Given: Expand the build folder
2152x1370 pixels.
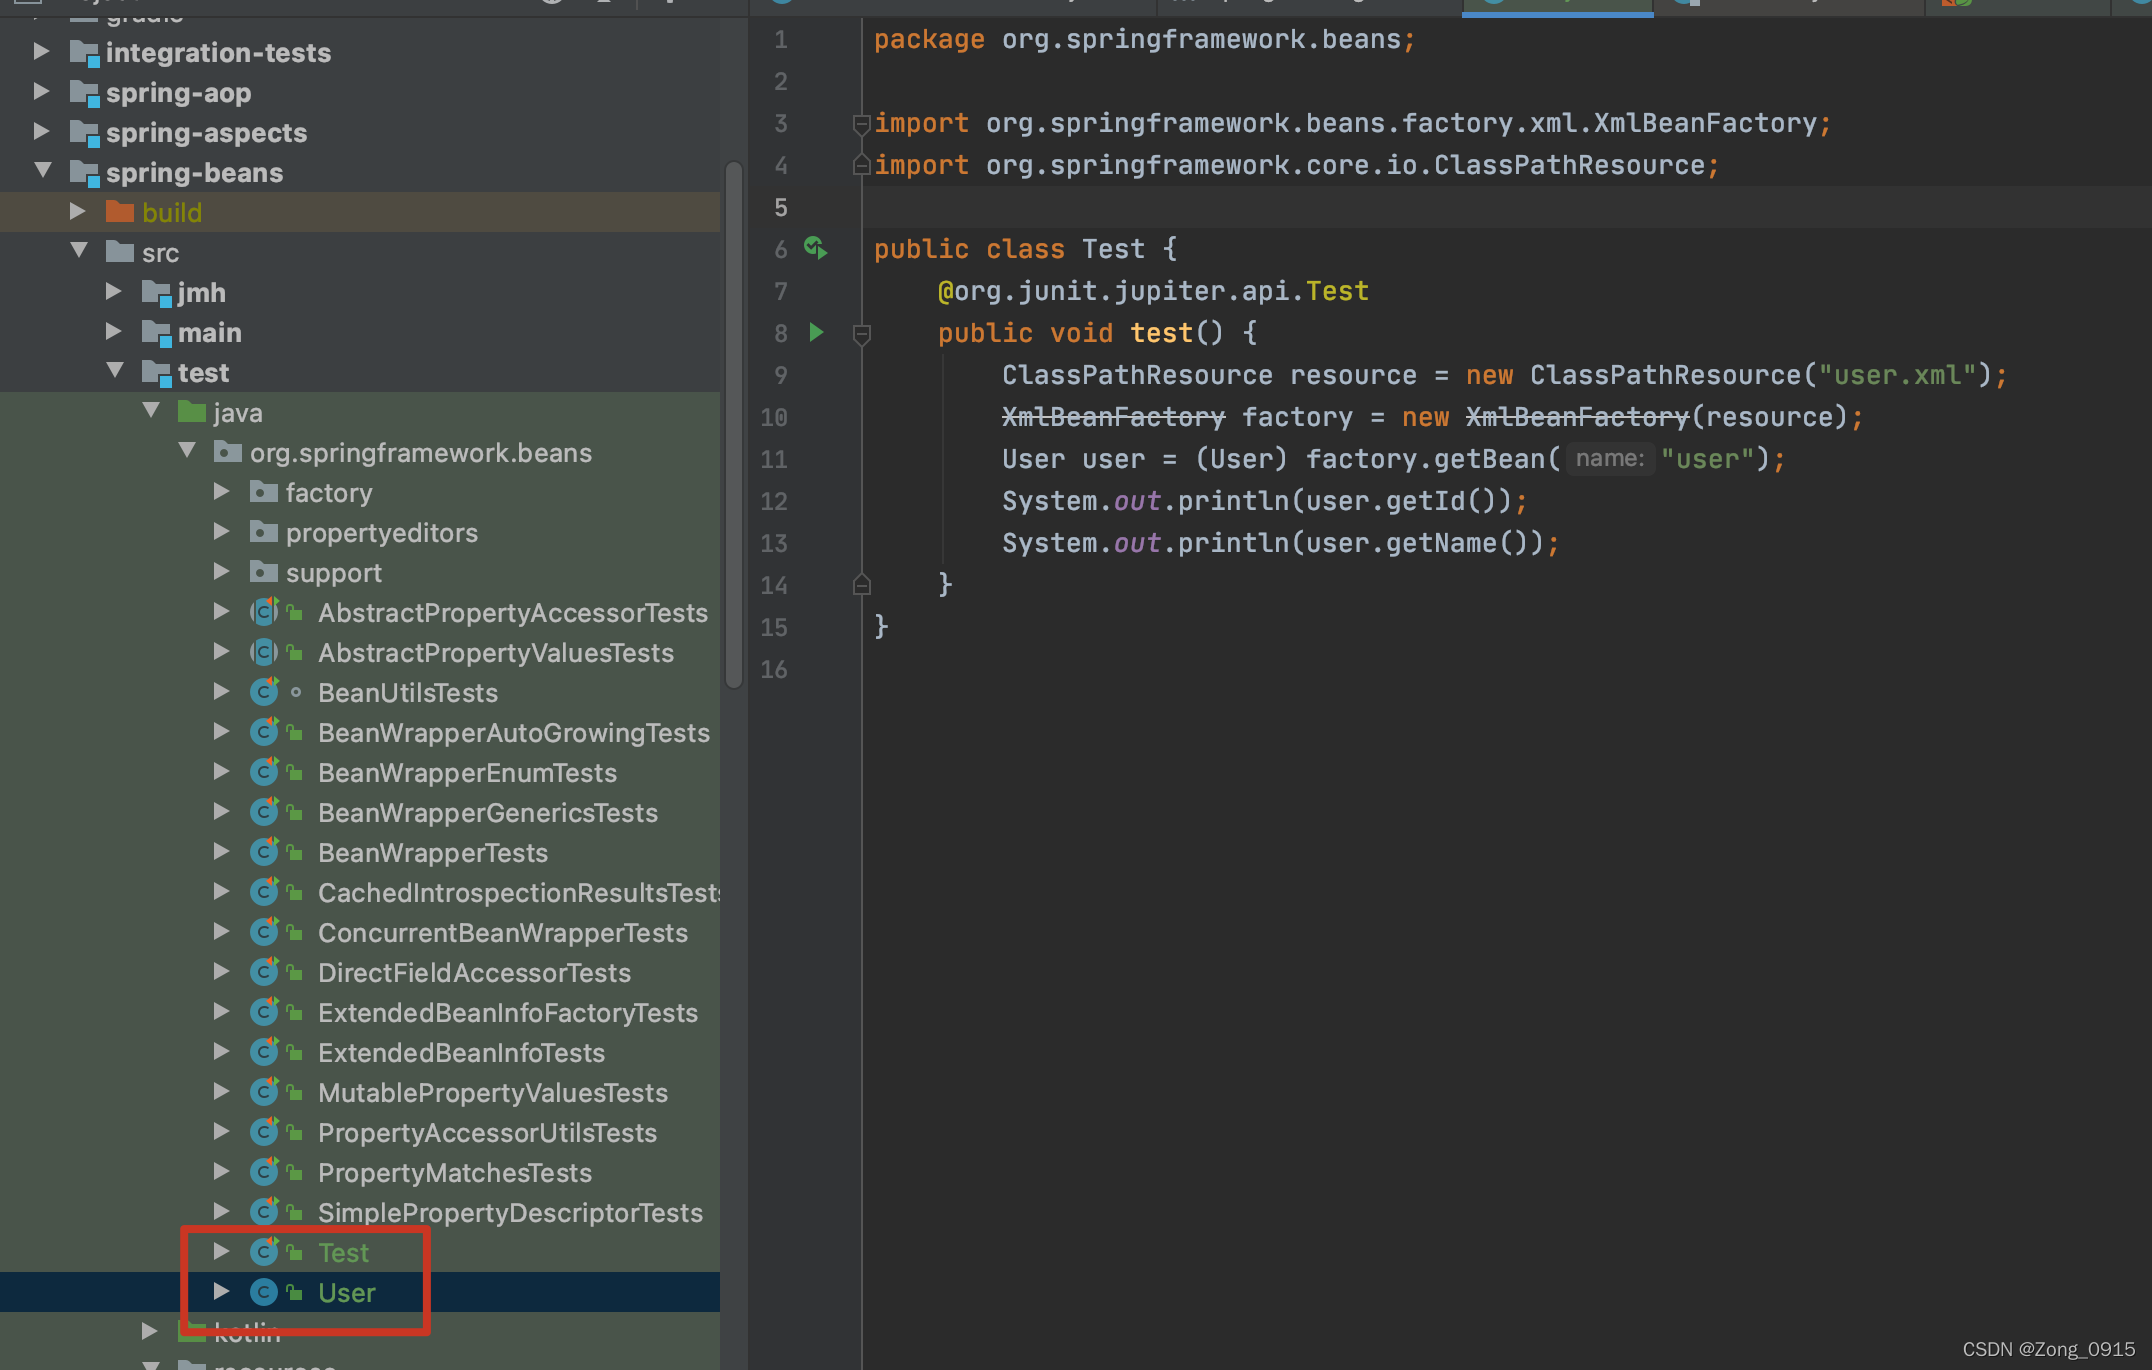Looking at the screenshot, I should (77, 211).
